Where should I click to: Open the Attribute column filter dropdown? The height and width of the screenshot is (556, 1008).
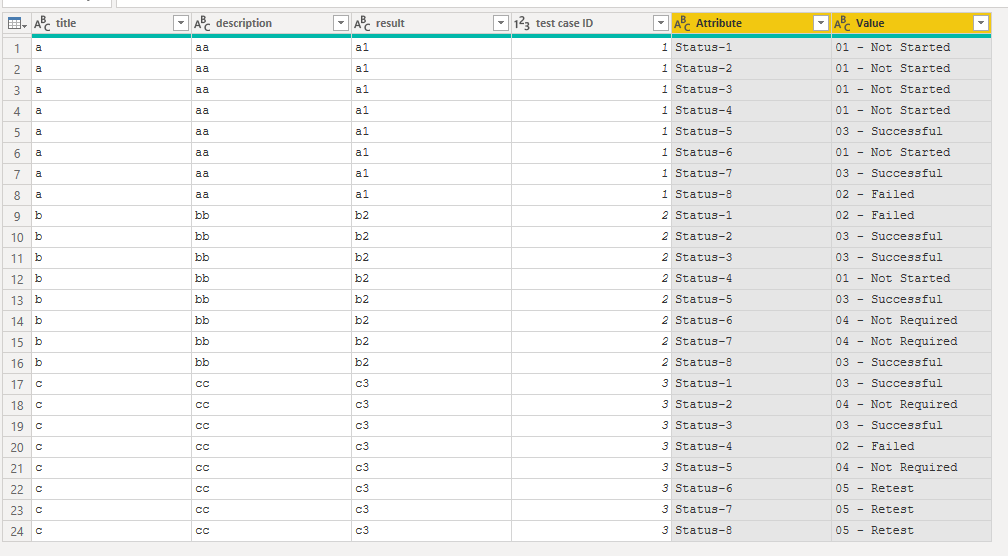[820, 24]
